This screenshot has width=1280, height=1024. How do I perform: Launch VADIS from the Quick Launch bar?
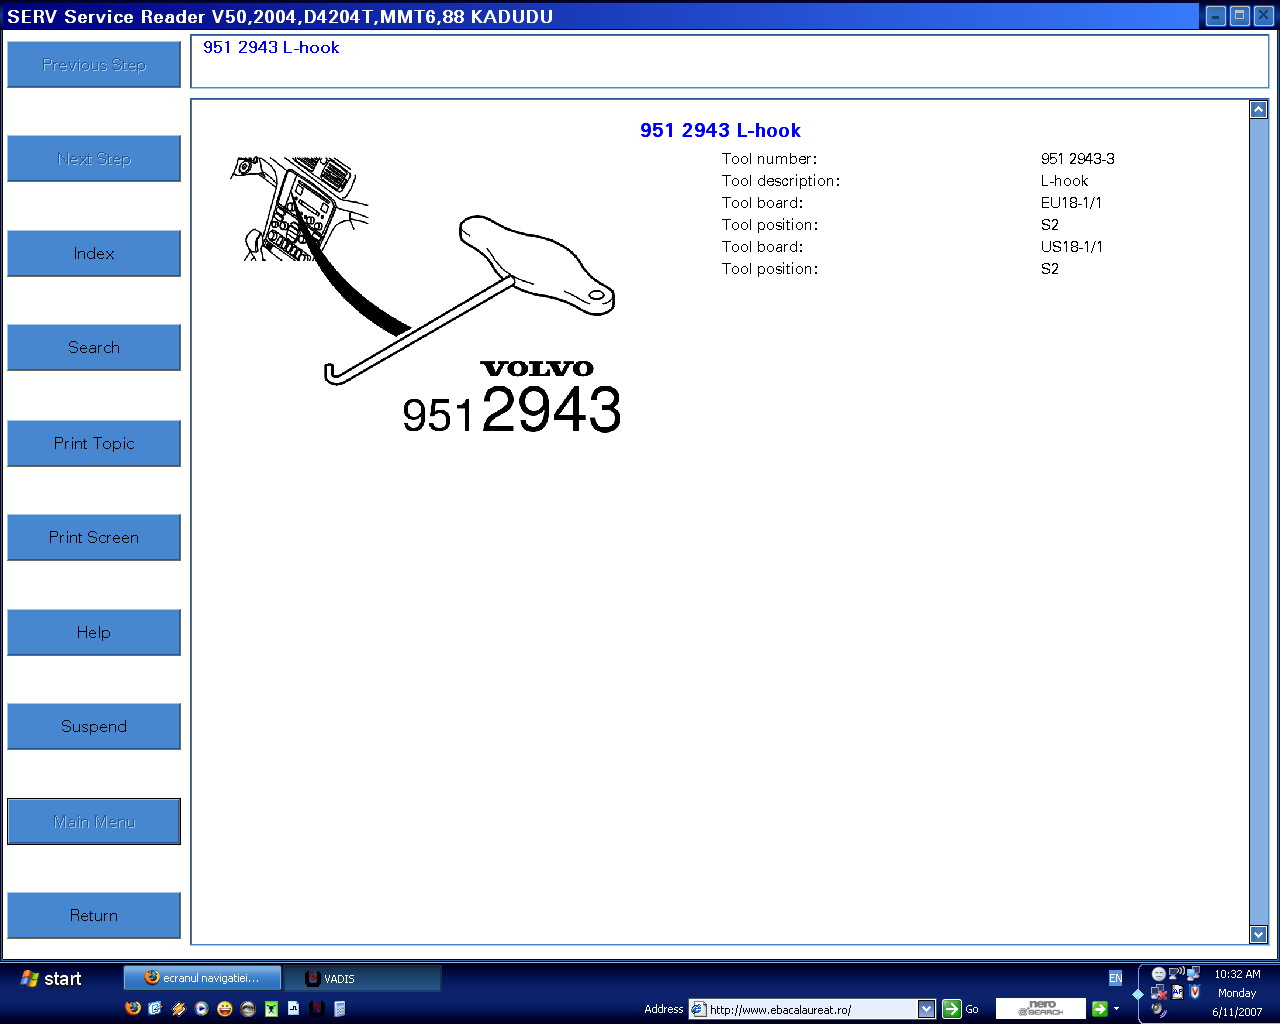coord(317,1008)
